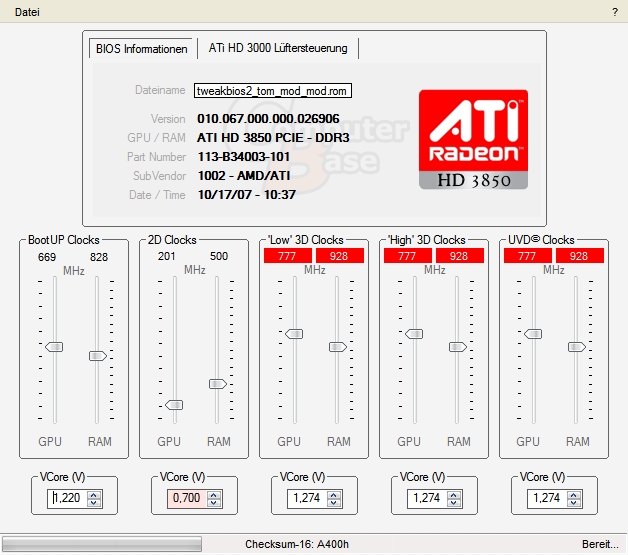Viewport: 628px width, 555px height.
Task: Increase BootUP VCore with up arrow
Action: (x=94, y=495)
